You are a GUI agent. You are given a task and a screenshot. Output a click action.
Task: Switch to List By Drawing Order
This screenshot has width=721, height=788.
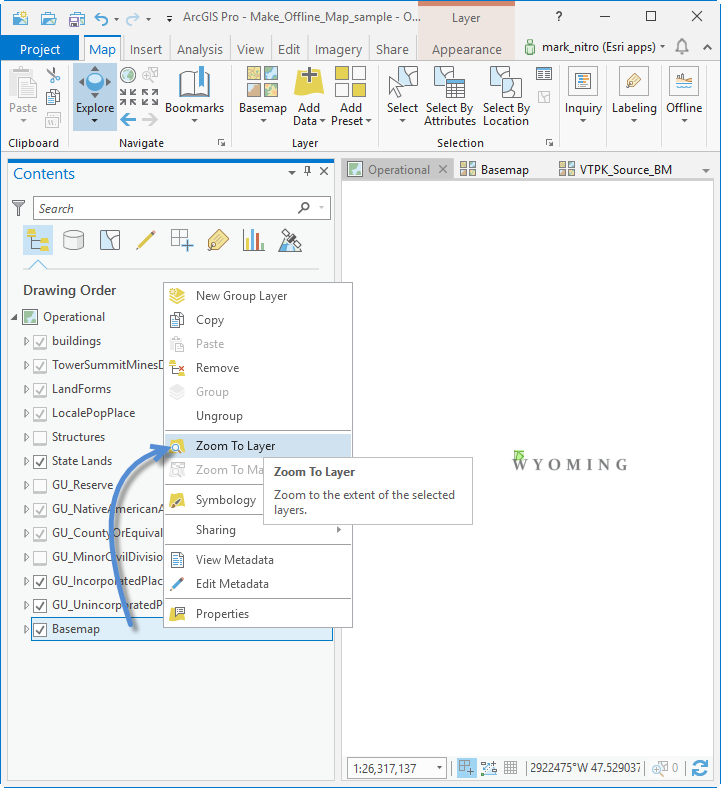coord(38,240)
